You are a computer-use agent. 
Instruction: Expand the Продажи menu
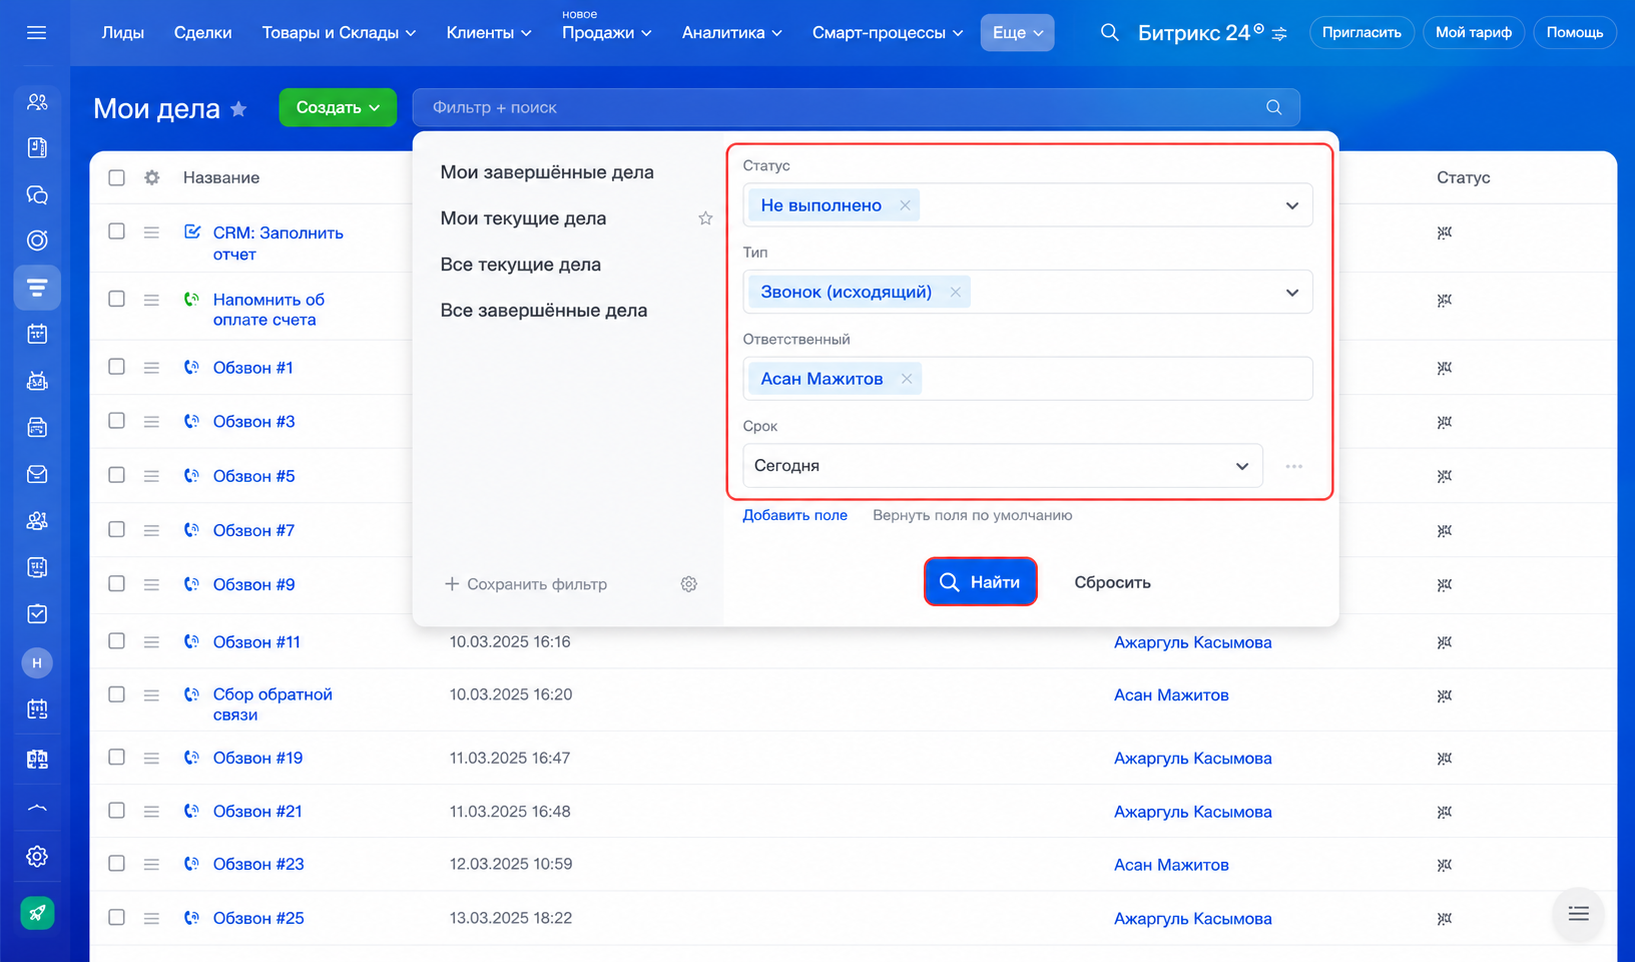click(x=607, y=33)
